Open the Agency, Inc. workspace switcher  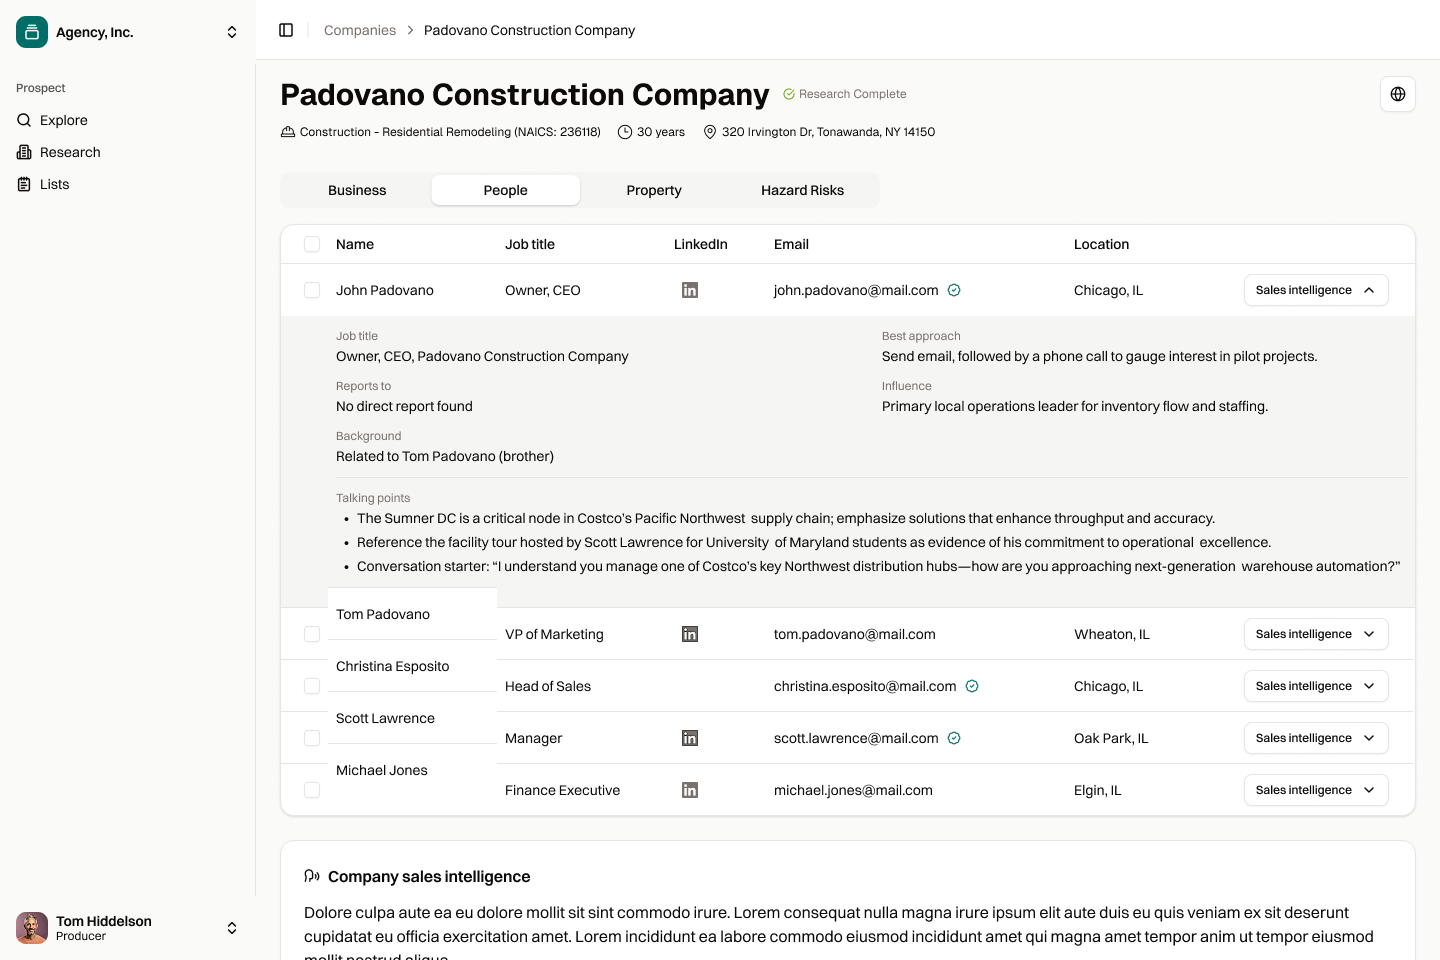point(232,32)
